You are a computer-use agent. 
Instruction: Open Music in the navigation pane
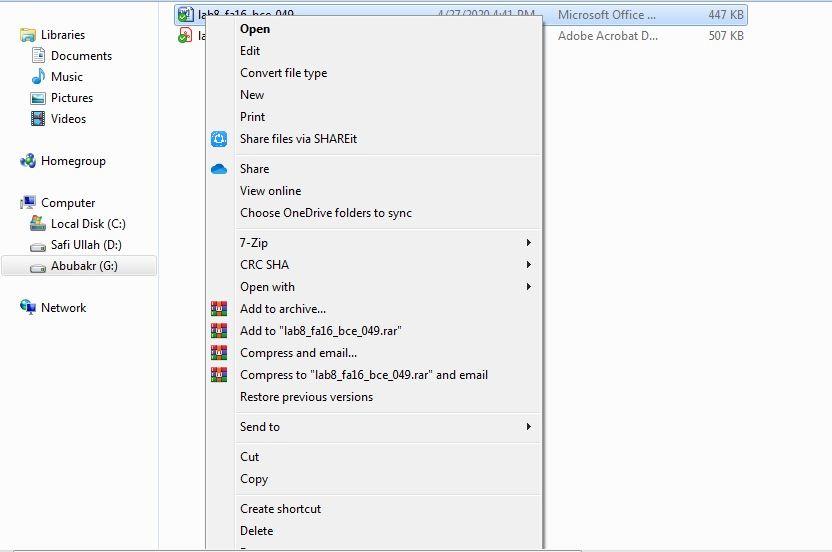click(67, 76)
